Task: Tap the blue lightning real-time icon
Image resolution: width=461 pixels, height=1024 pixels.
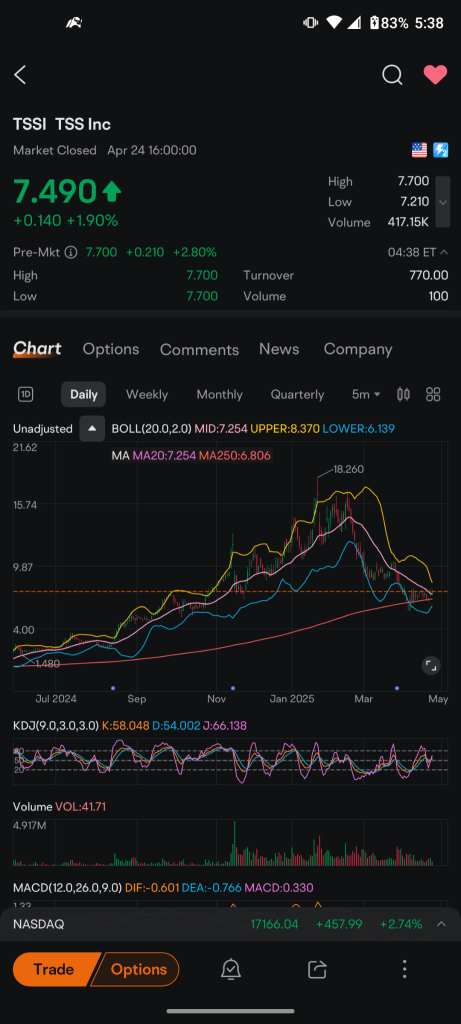Action: pyautogui.click(x=441, y=150)
